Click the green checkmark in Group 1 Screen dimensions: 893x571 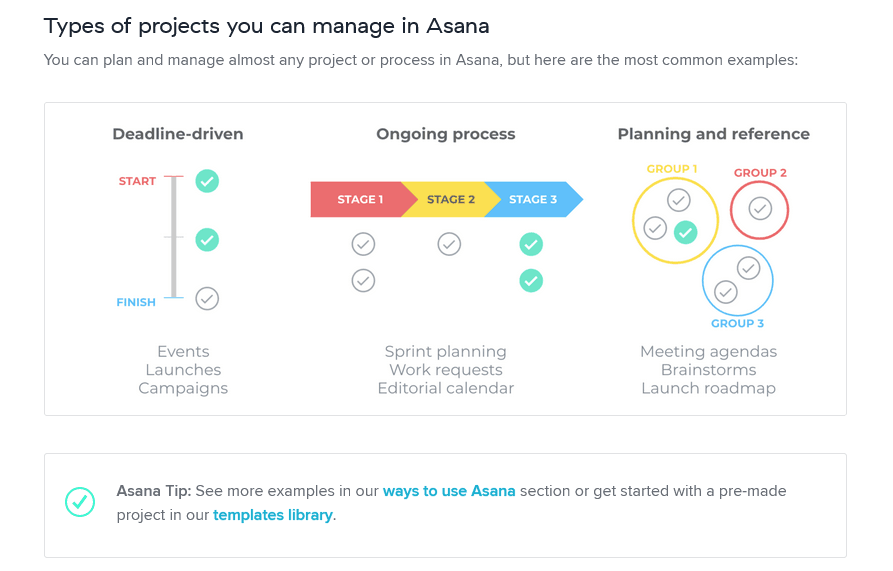tap(685, 233)
